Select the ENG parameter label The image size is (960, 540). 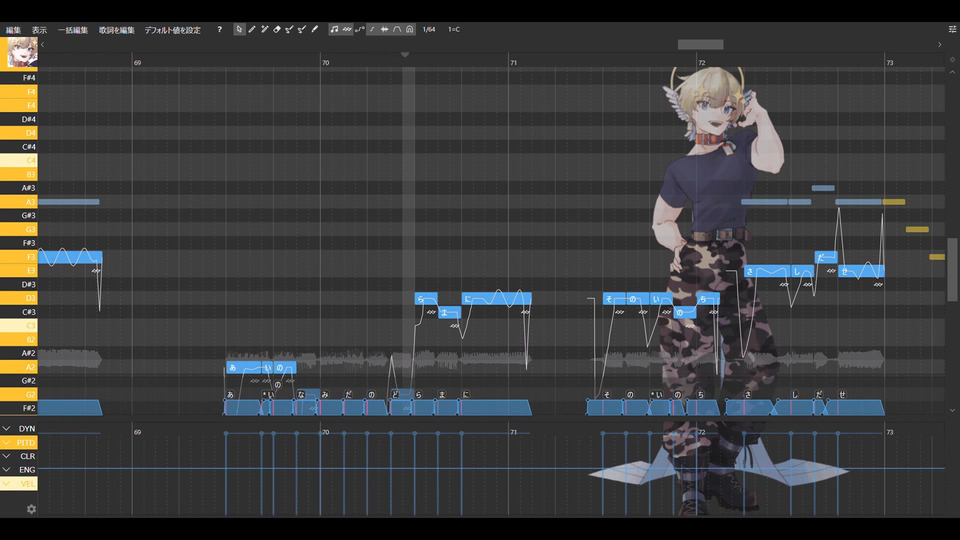27,470
